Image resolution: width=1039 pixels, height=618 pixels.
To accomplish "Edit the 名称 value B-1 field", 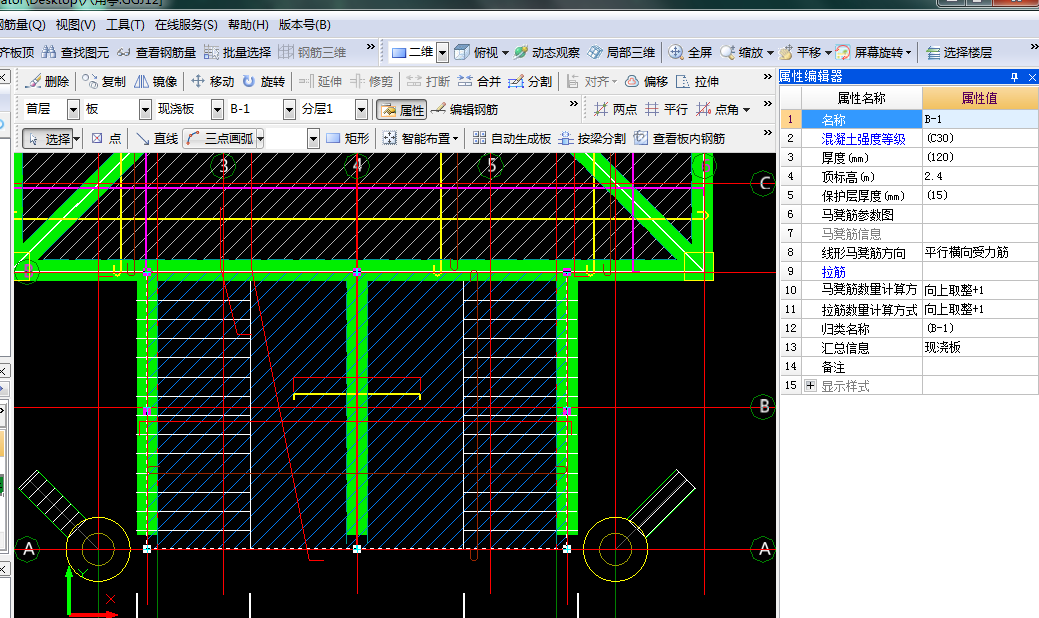I will [980, 119].
